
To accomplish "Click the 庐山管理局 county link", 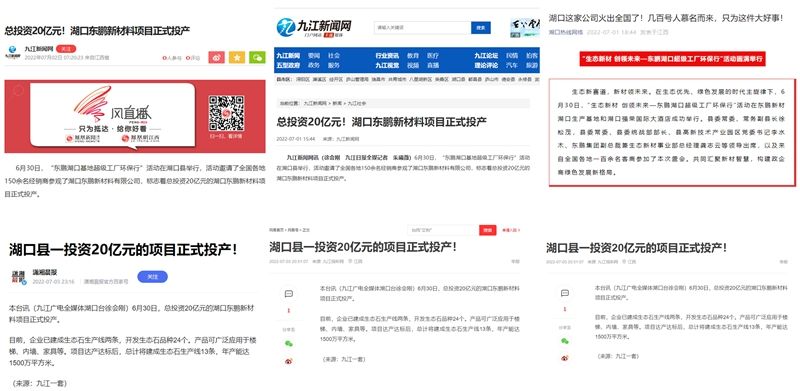I will [x=357, y=80].
